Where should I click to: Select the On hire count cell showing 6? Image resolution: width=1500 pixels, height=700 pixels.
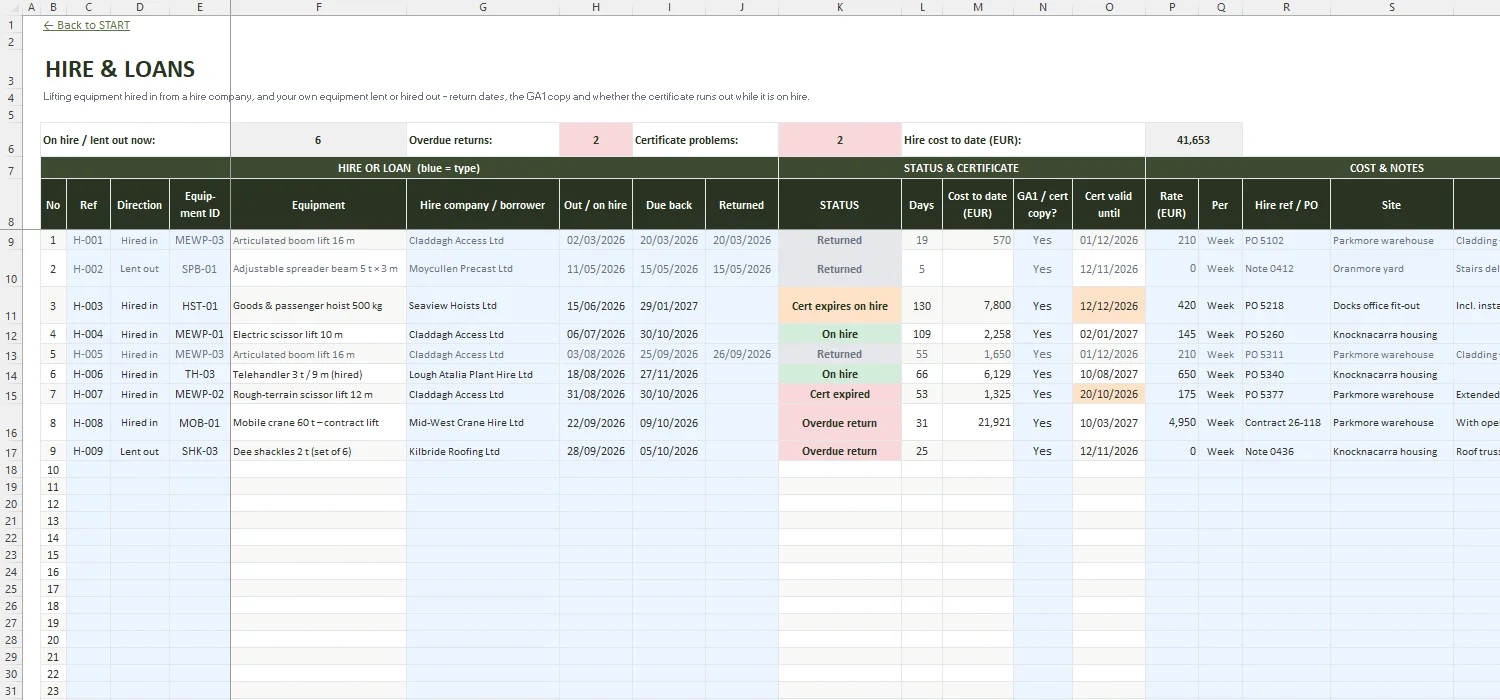point(318,140)
